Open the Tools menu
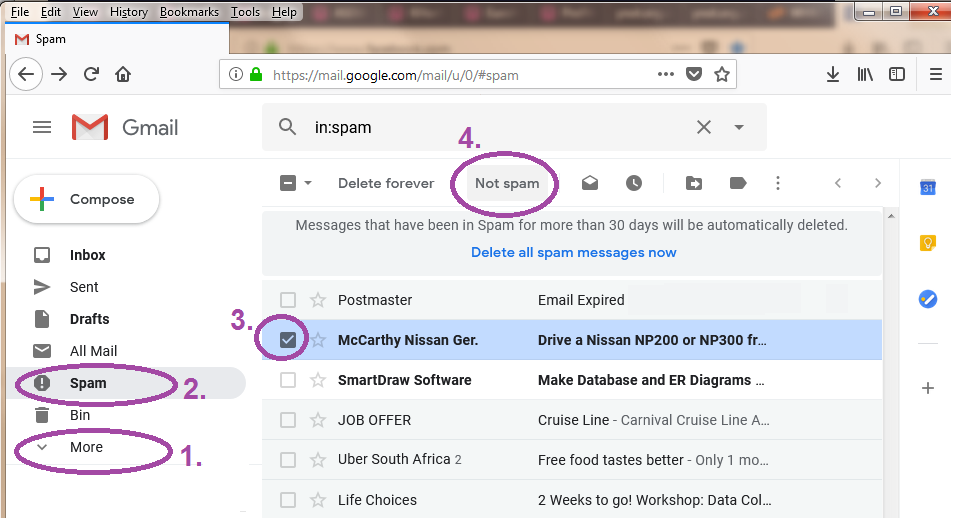Screen dimensions: 953x518 click(x=246, y=12)
